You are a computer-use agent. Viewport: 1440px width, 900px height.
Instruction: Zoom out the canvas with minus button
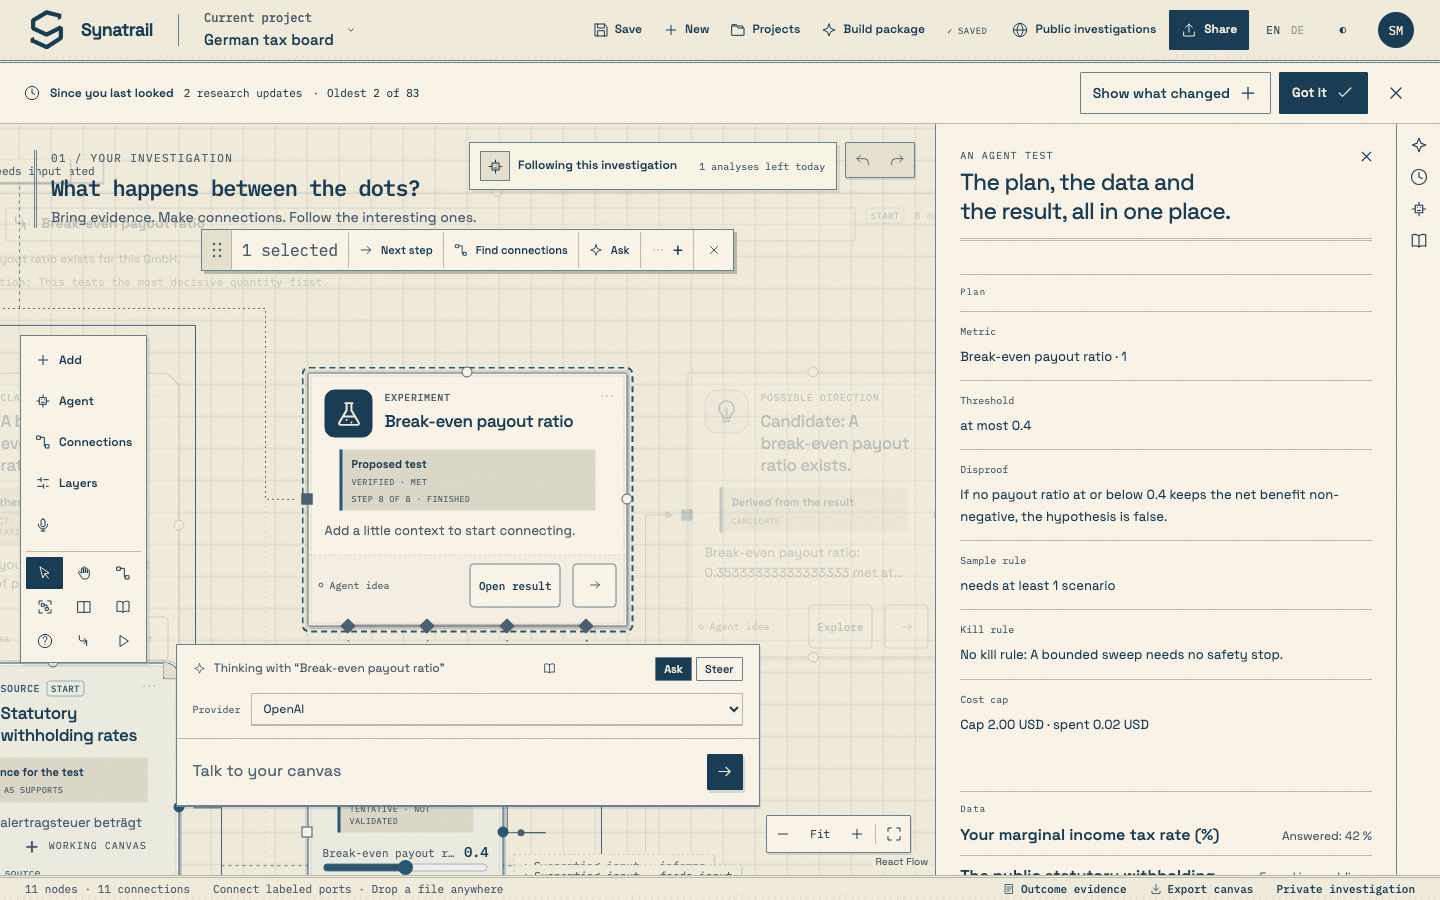coord(783,834)
